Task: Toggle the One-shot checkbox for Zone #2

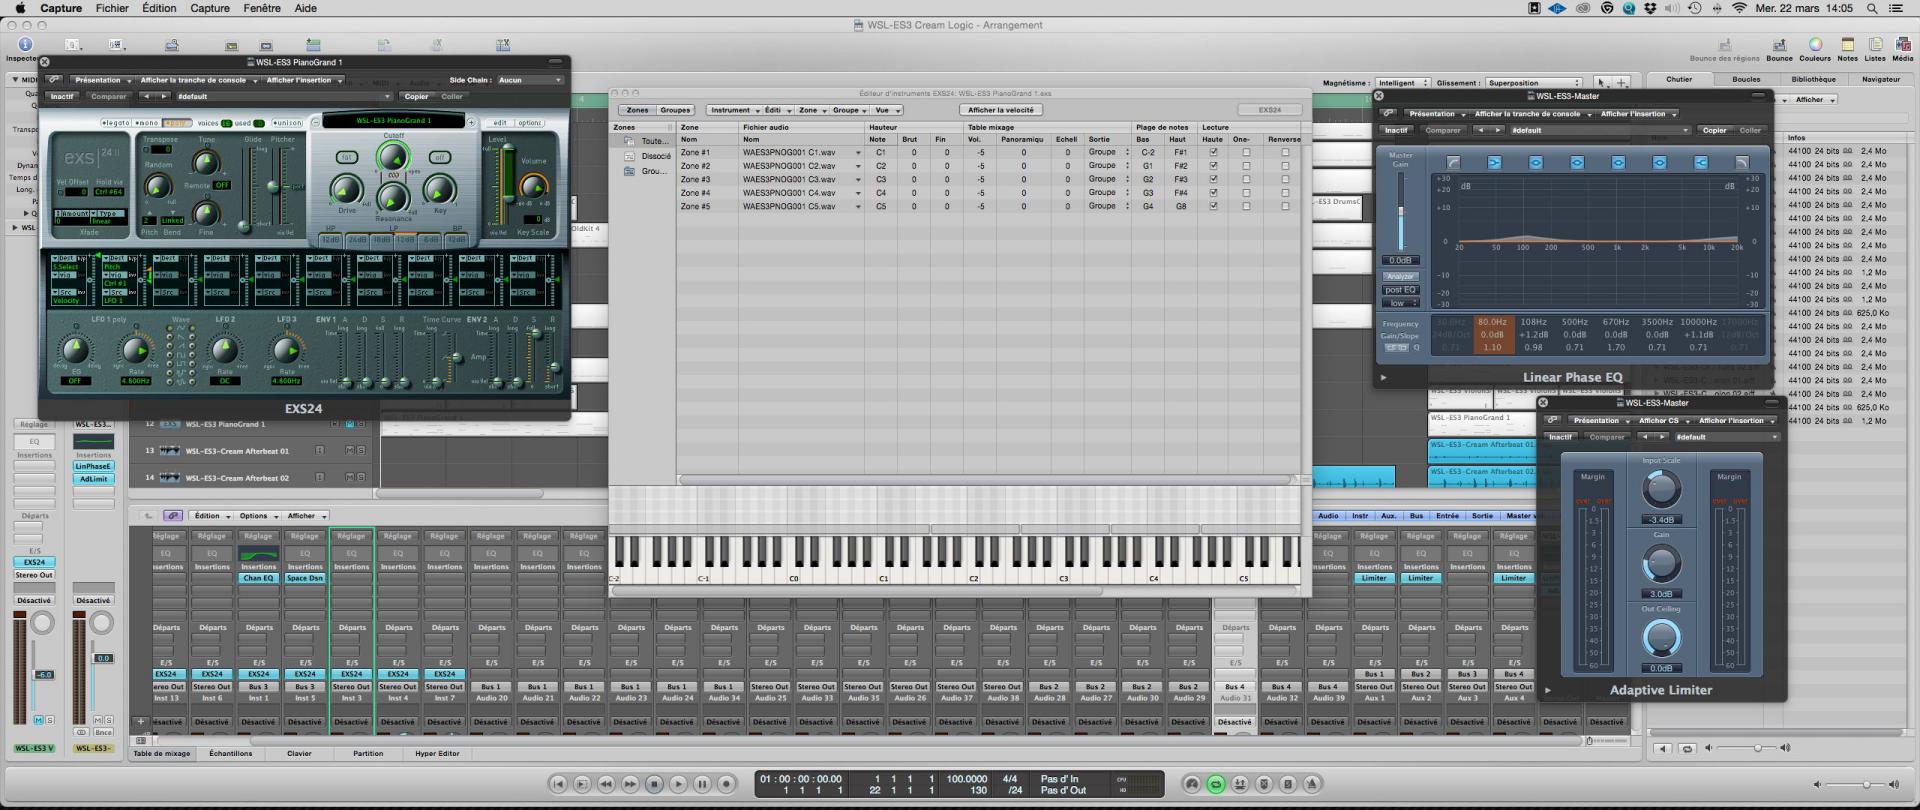Action: [1246, 166]
